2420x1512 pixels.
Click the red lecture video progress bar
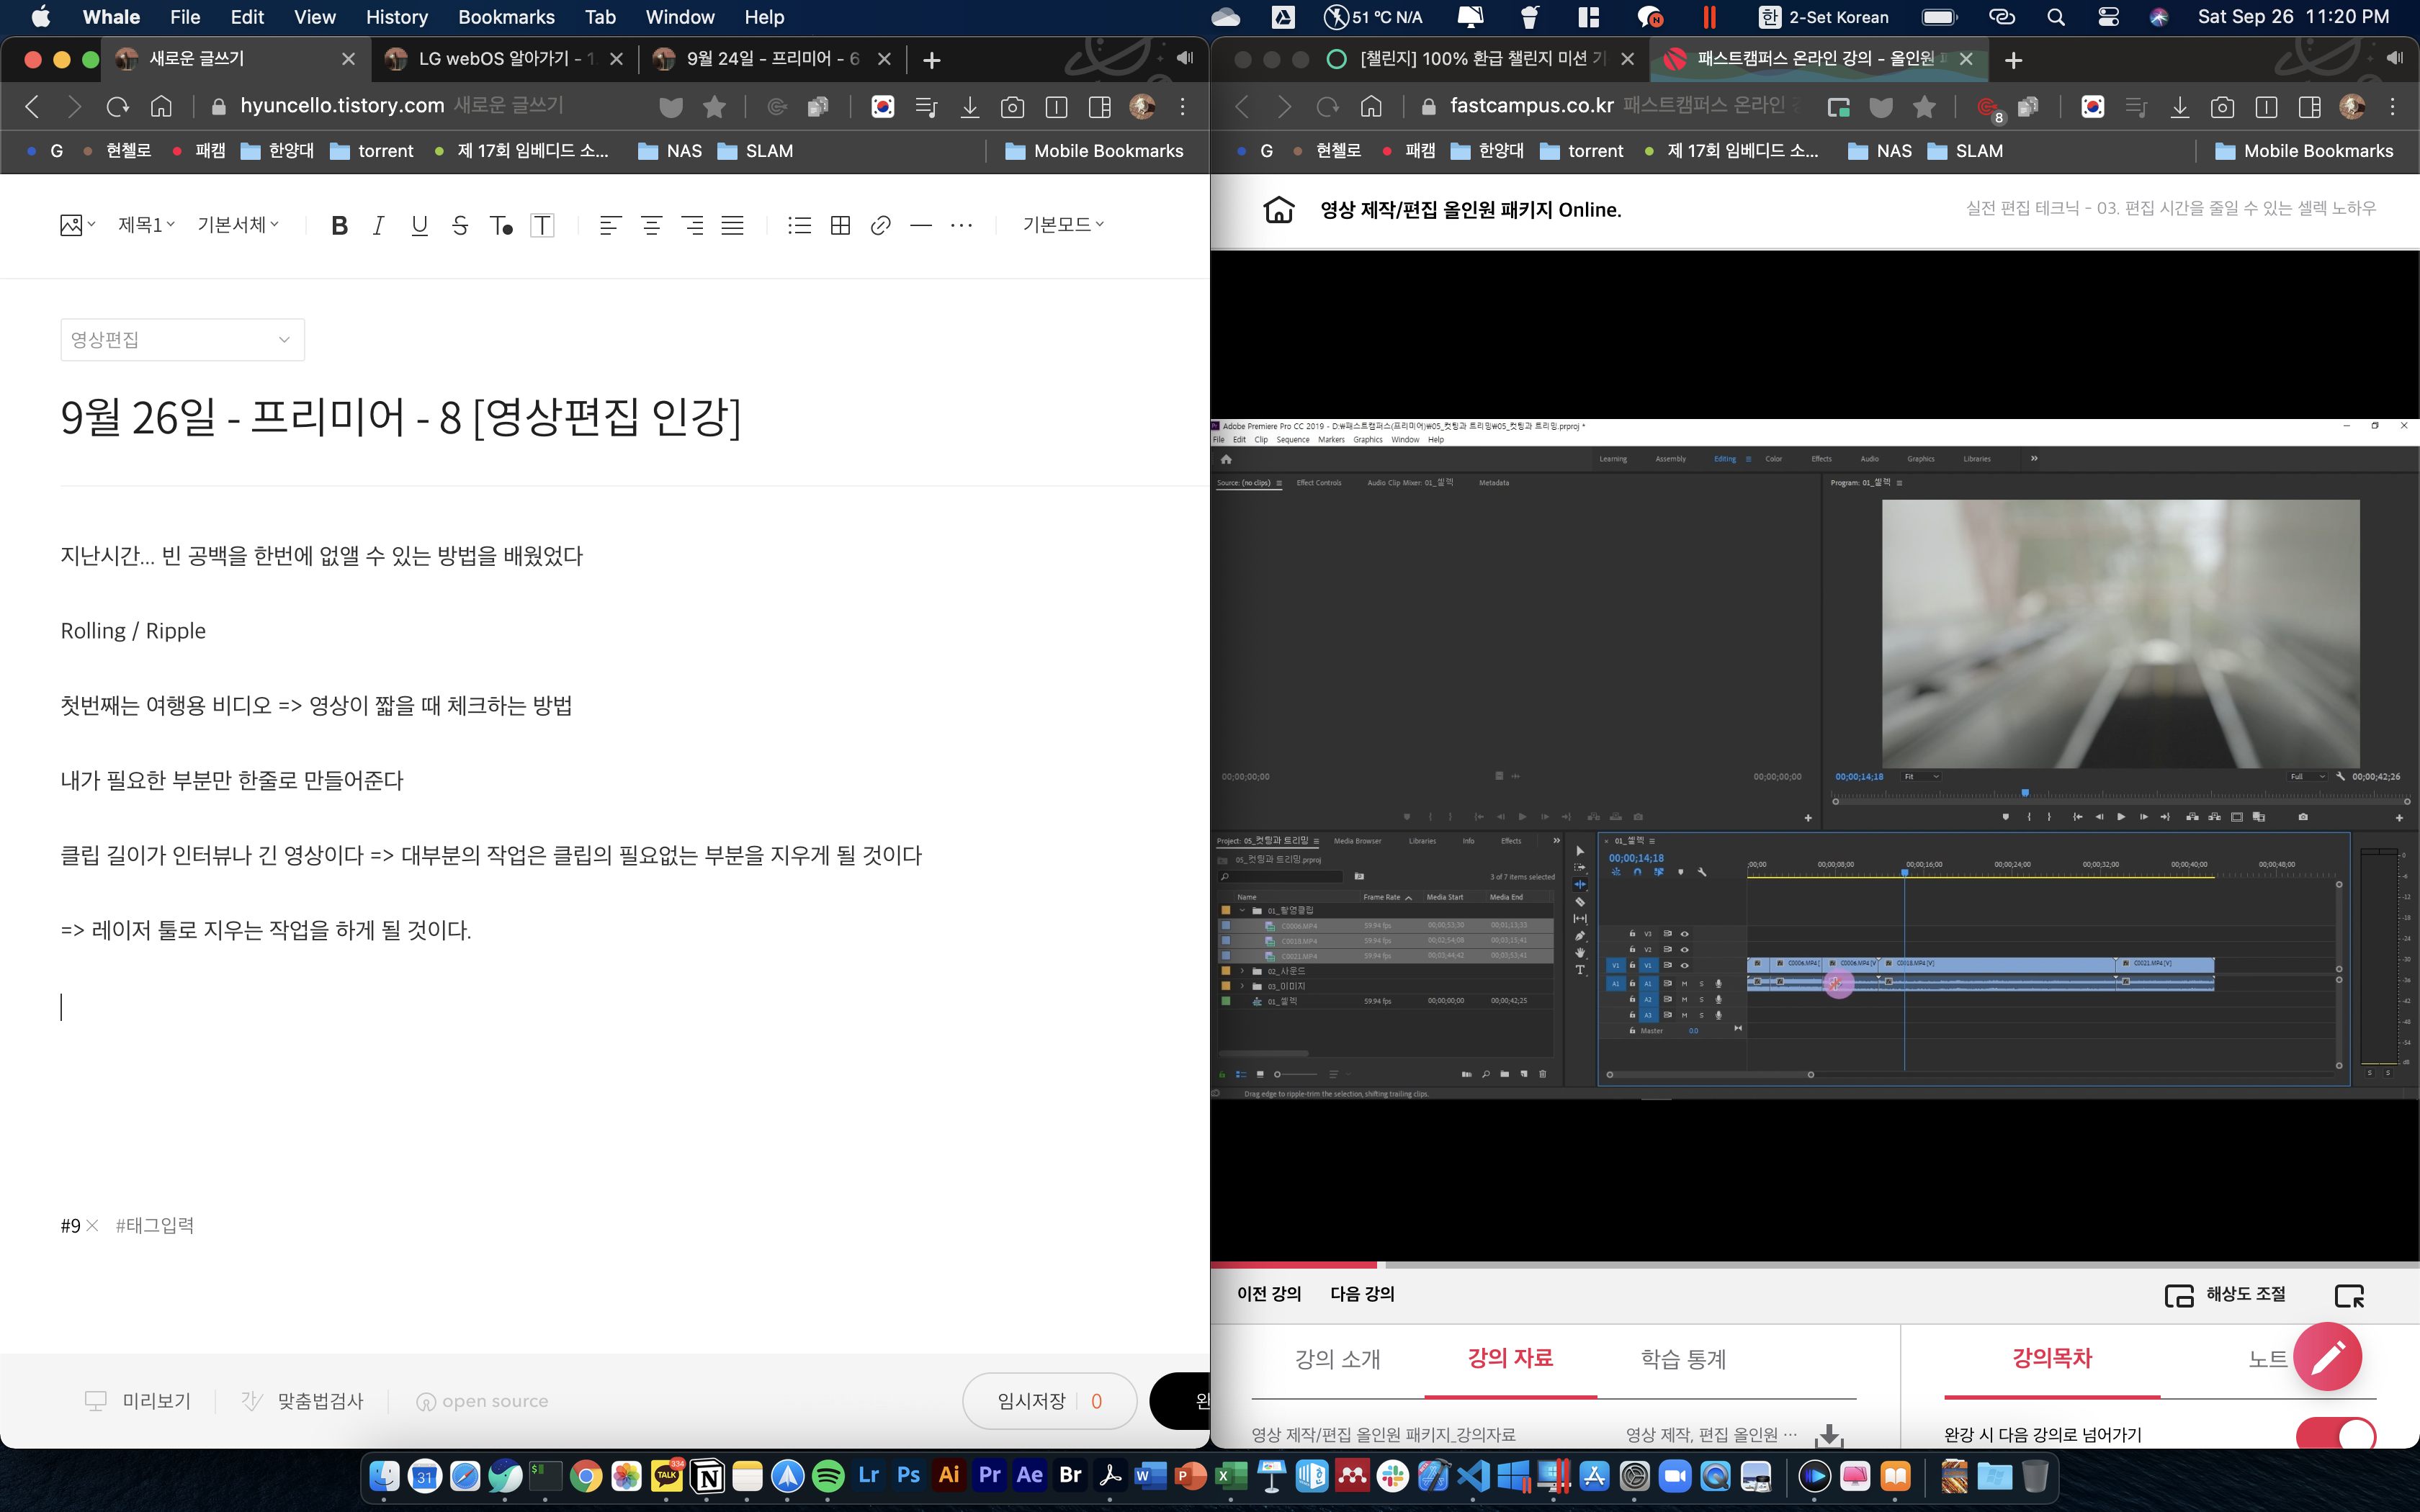[1294, 1265]
